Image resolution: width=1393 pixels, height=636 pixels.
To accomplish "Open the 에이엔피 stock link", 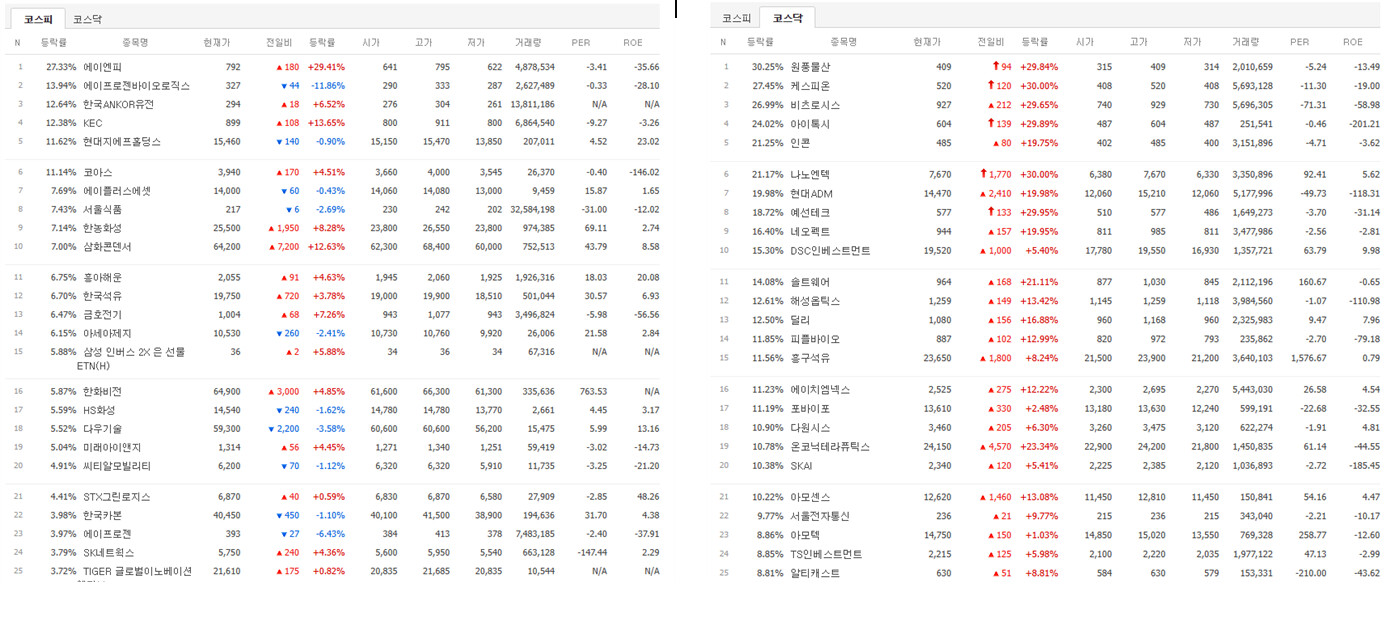I will click(x=102, y=67).
